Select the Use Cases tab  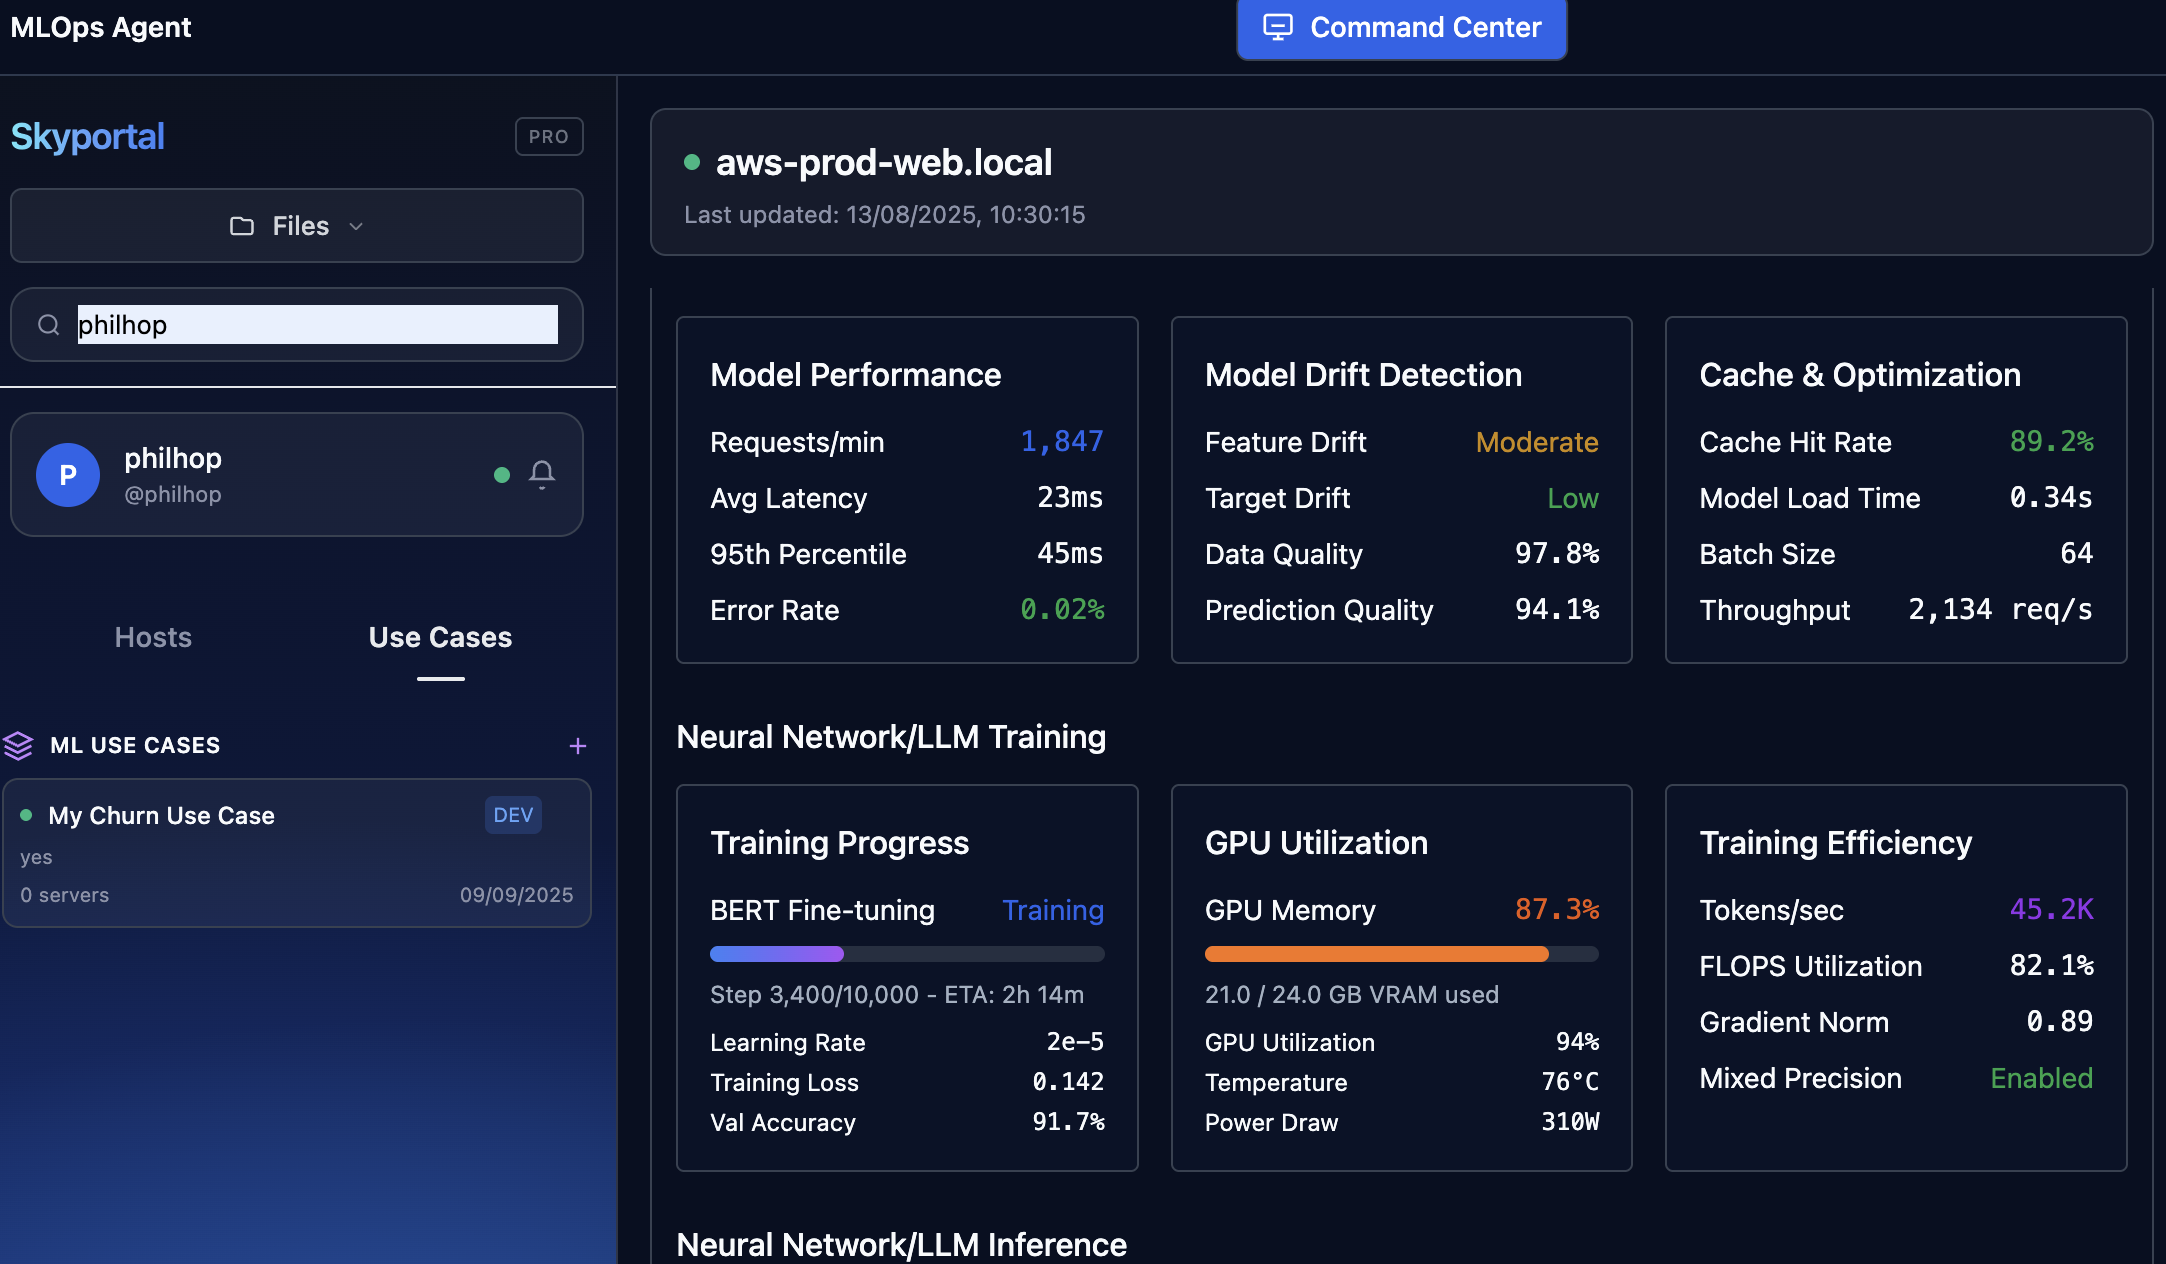[440, 637]
